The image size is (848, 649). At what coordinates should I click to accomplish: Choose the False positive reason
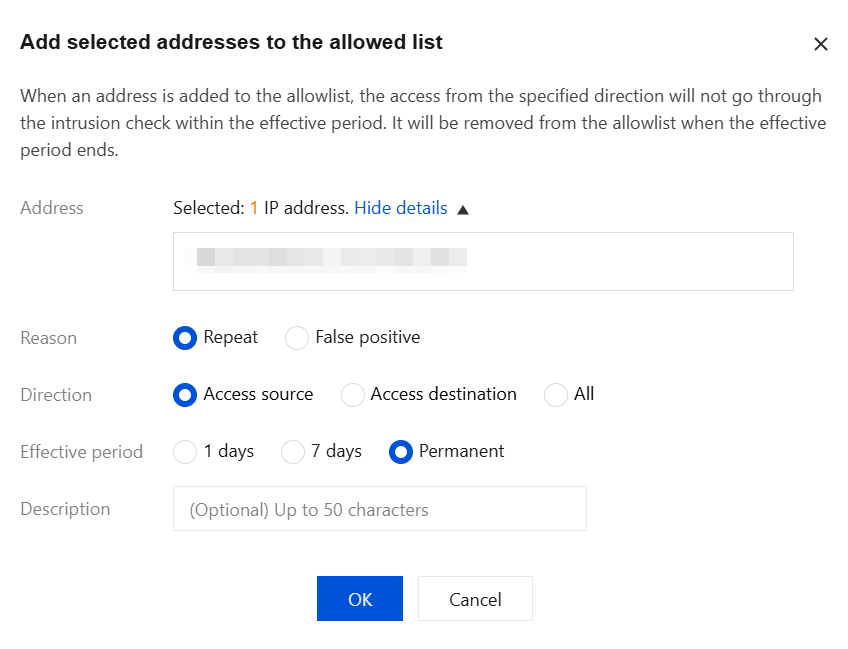pos(297,338)
